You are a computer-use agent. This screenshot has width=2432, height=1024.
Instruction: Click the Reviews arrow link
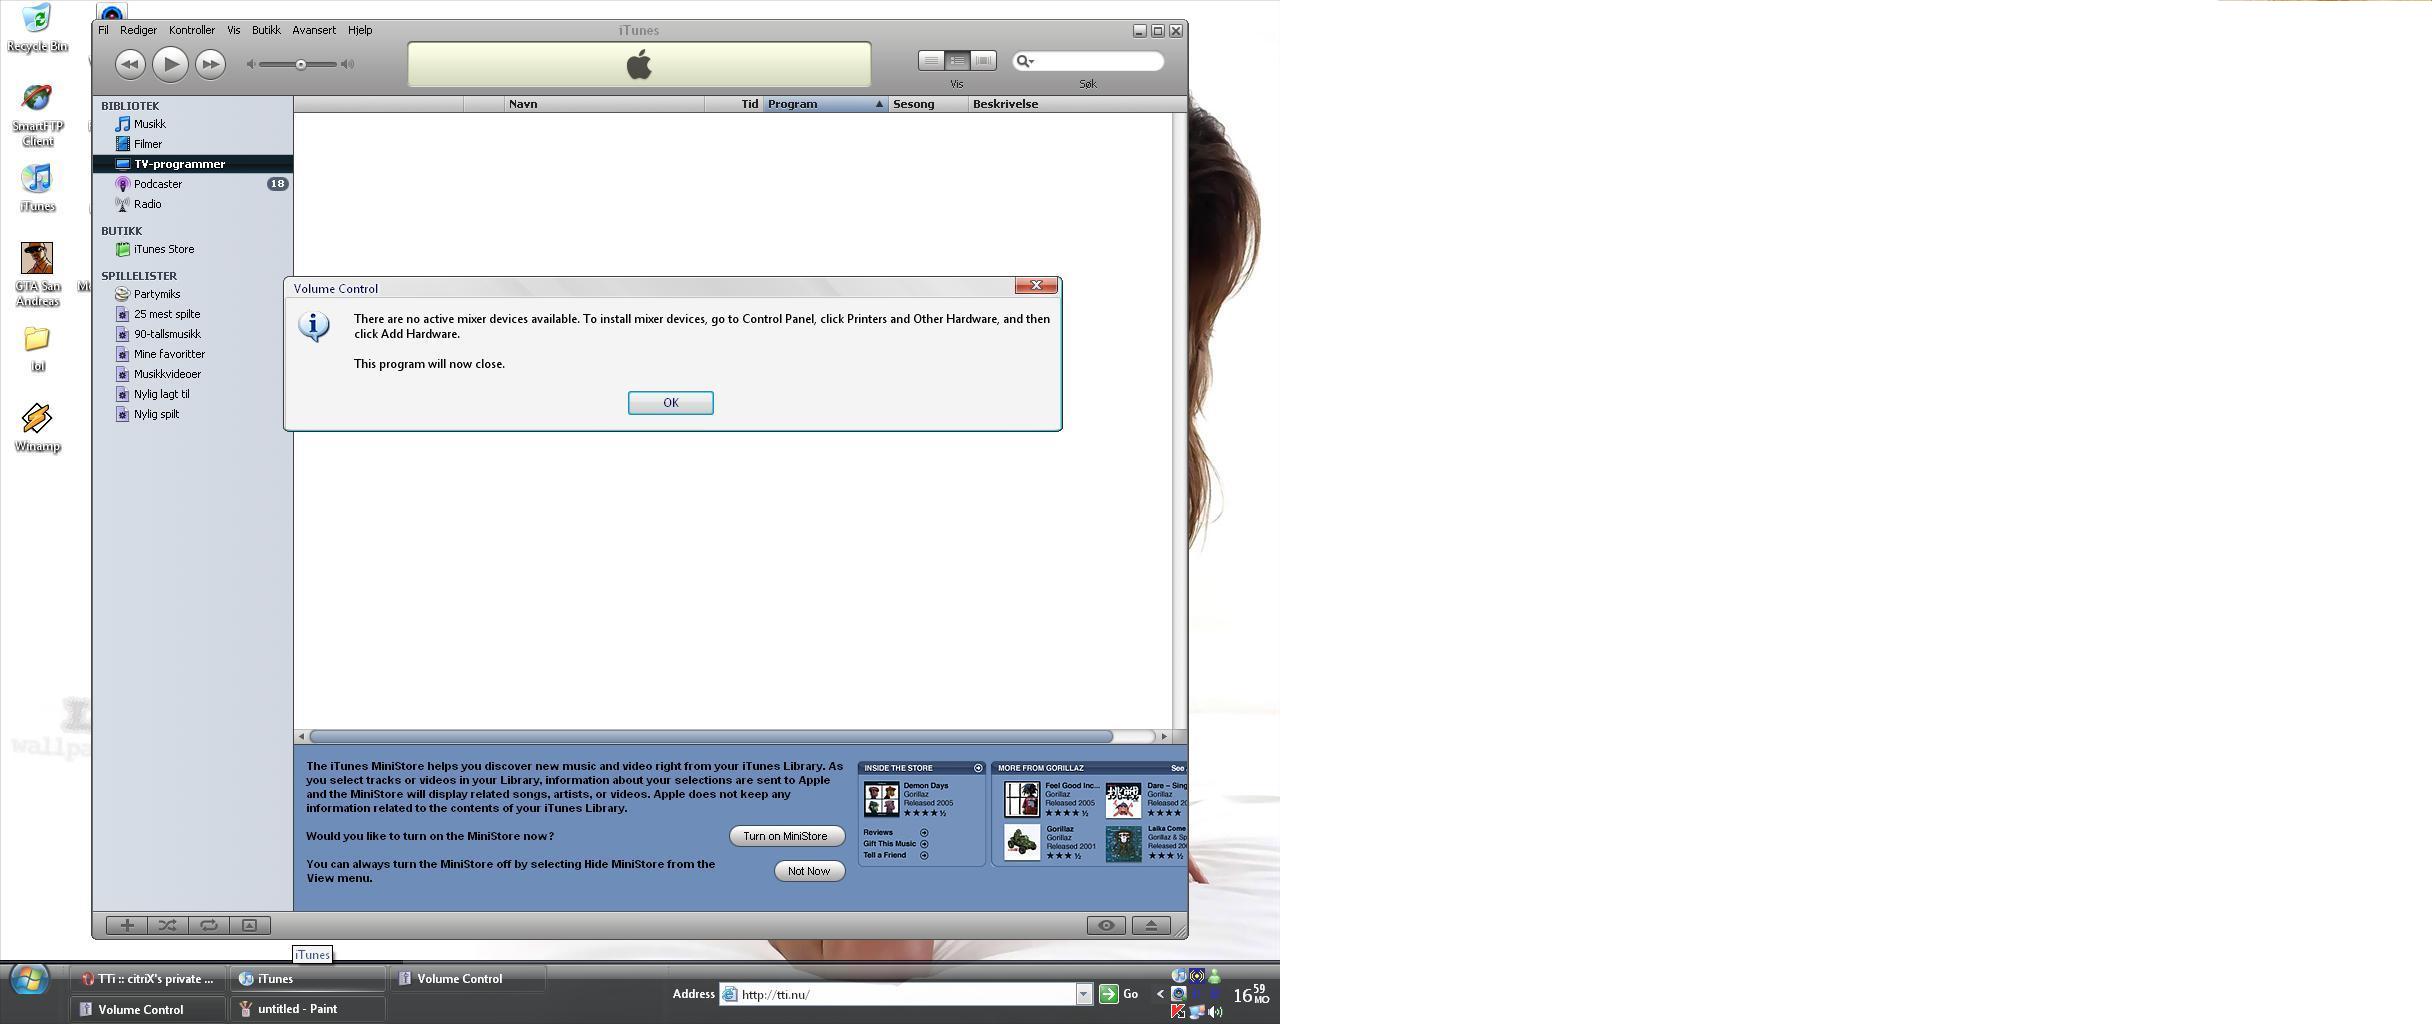click(924, 832)
